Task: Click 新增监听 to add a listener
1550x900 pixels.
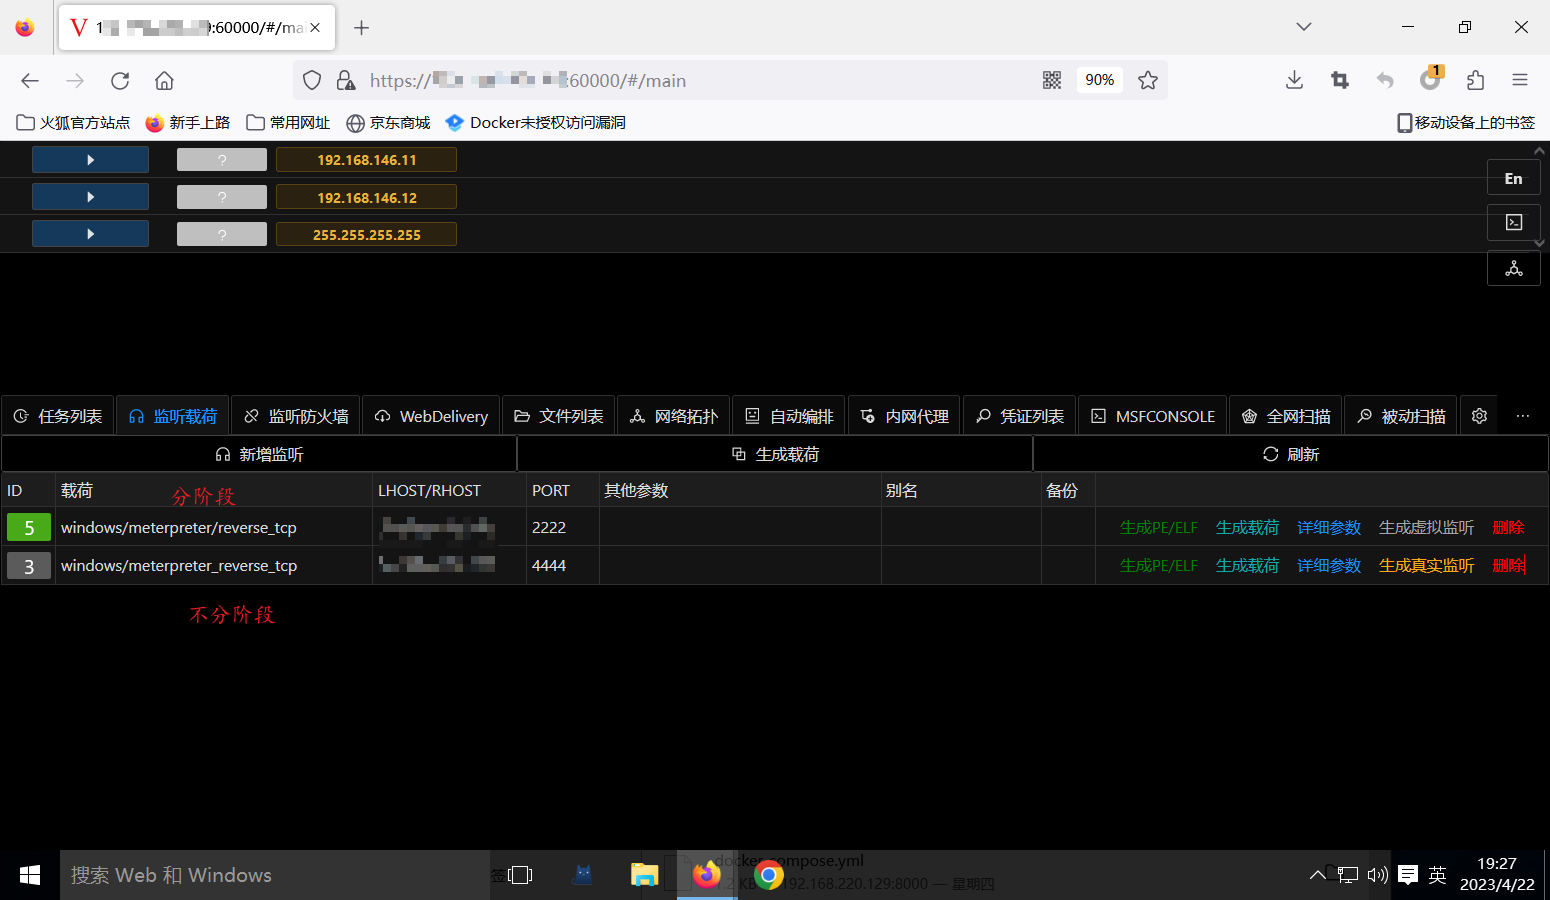Action: coord(257,453)
